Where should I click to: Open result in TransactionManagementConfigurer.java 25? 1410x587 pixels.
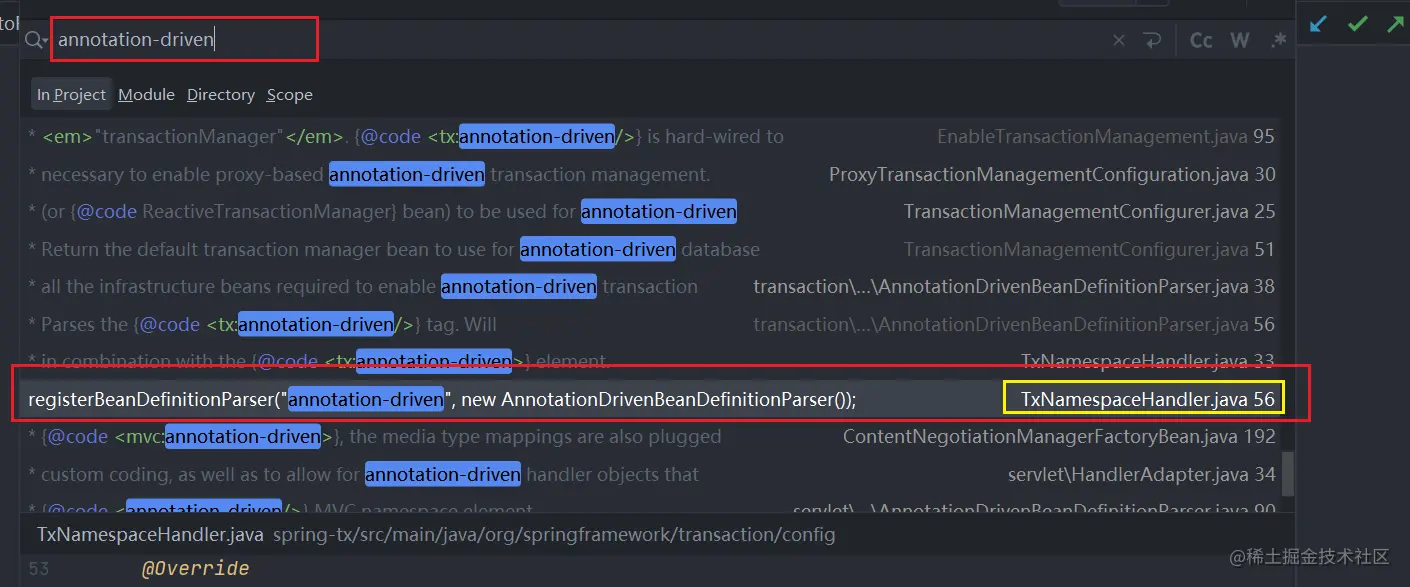[x=651, y=211]
